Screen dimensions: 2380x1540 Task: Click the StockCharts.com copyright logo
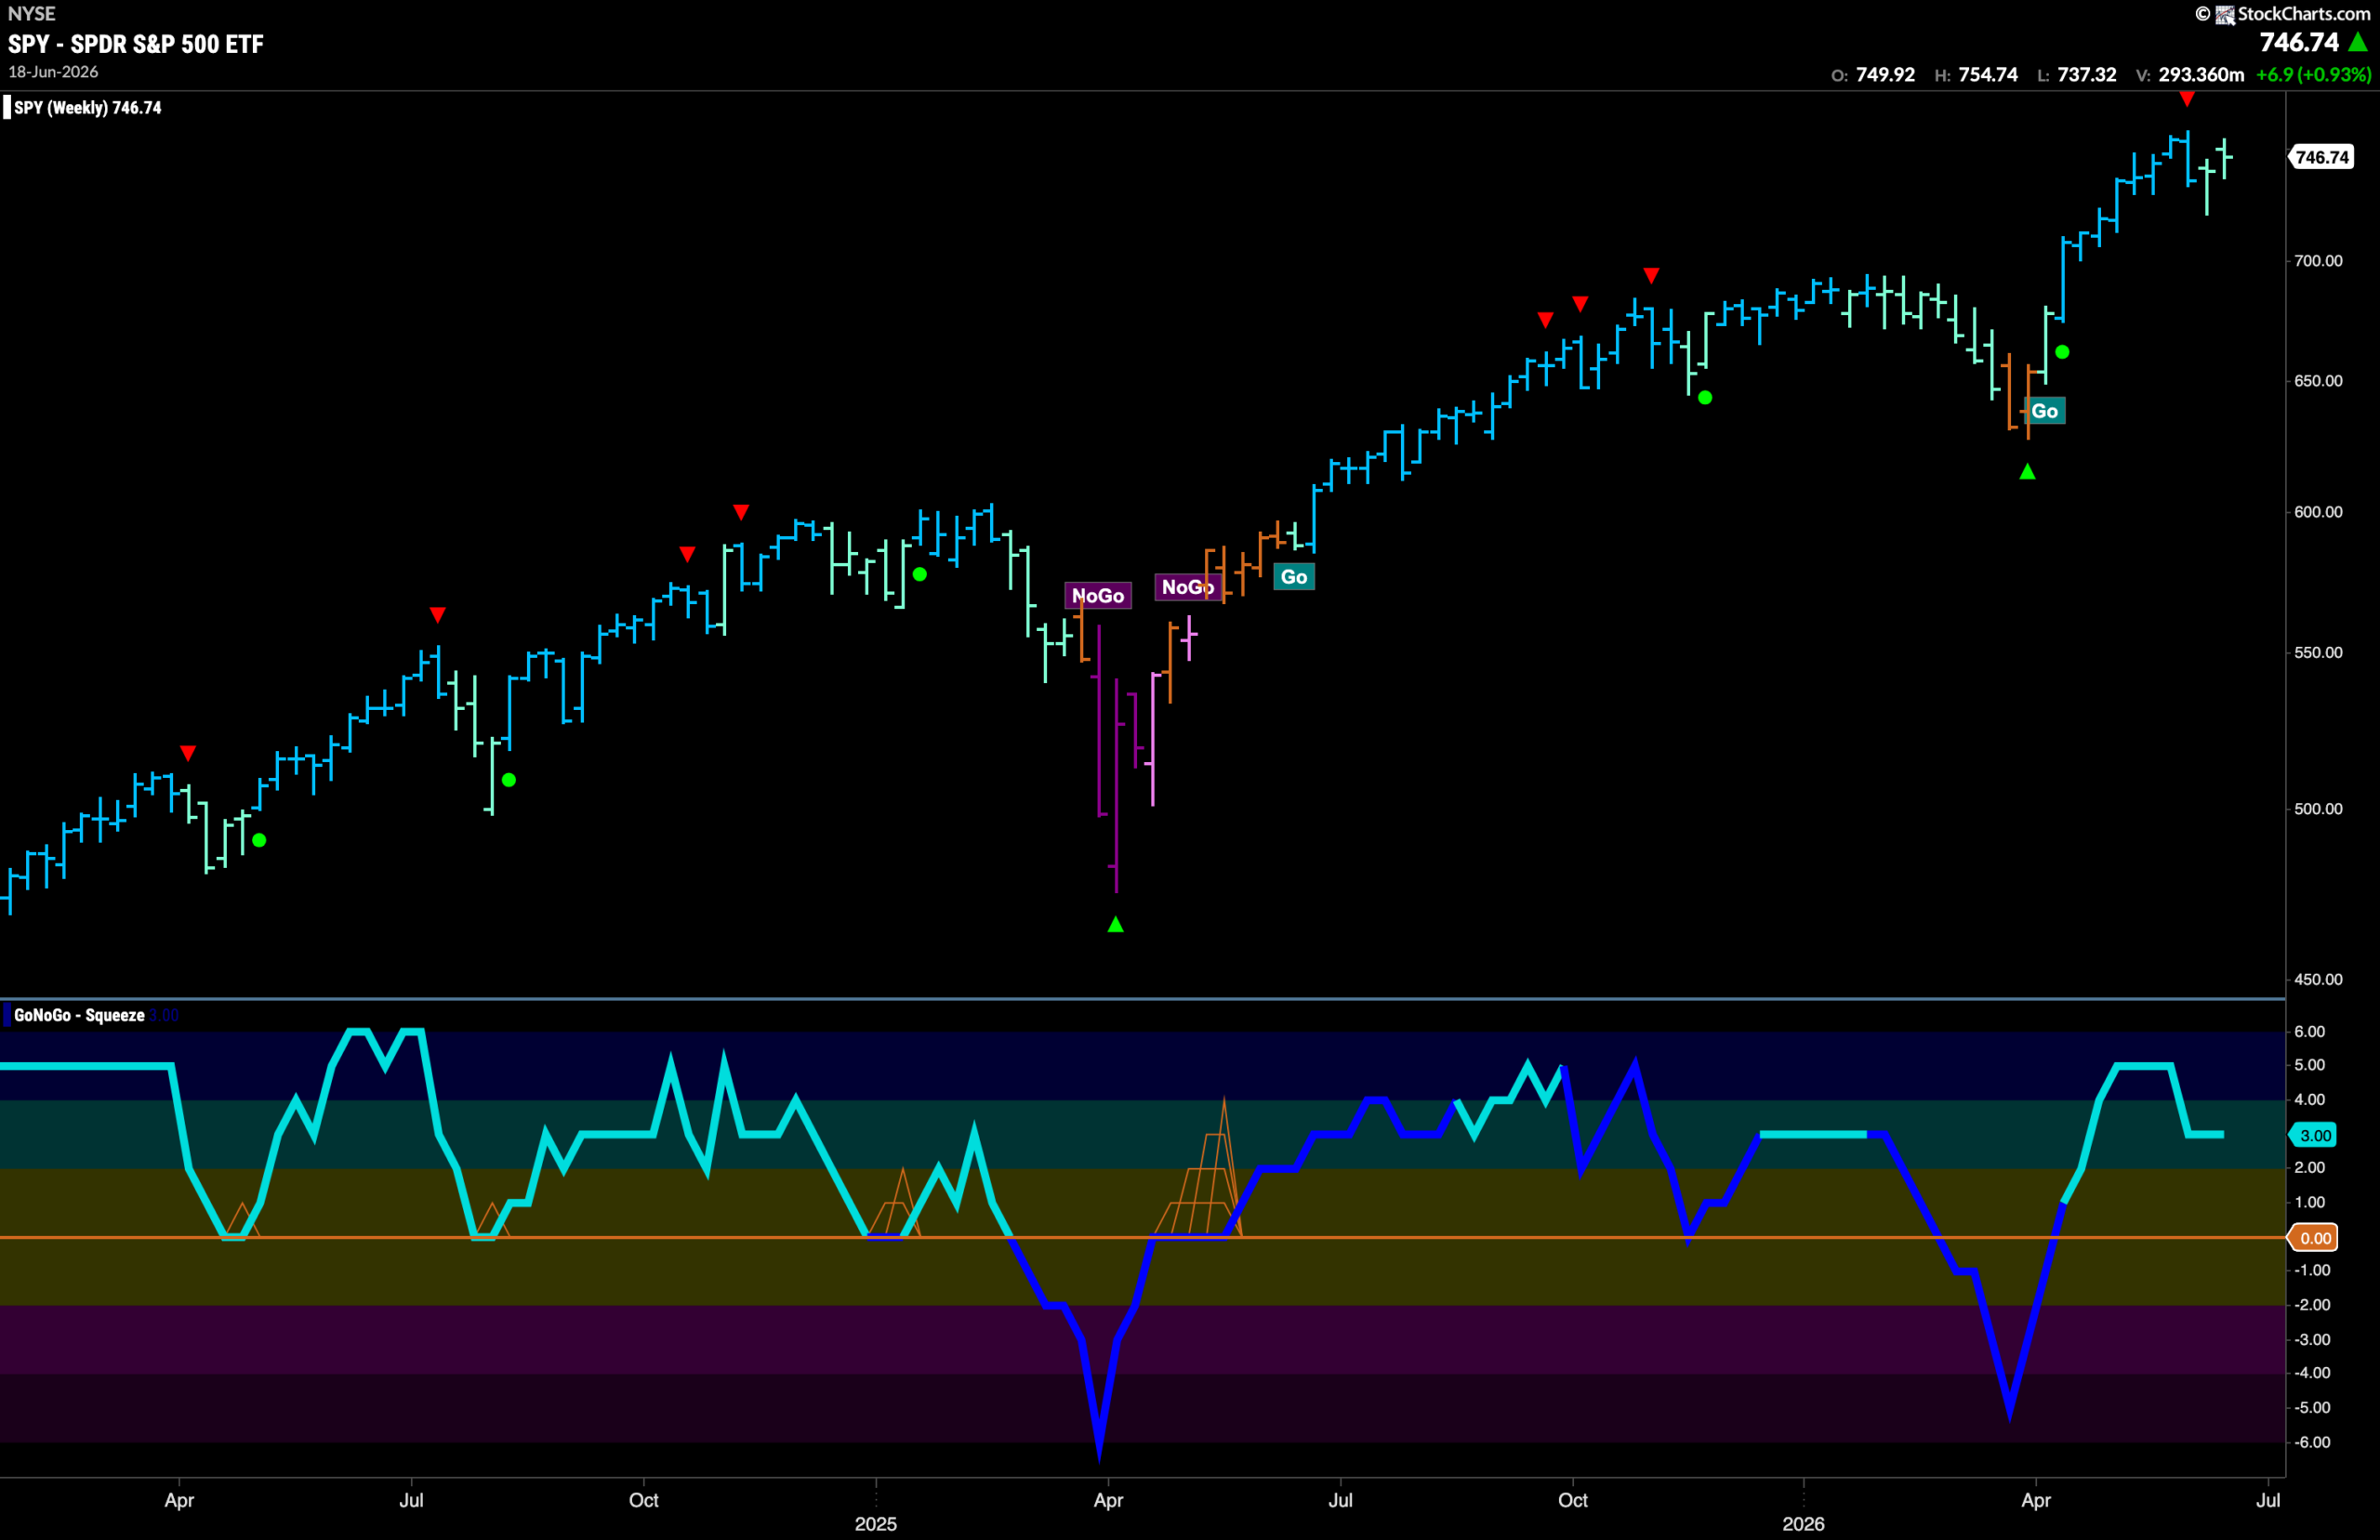(x=2282, y=13)
